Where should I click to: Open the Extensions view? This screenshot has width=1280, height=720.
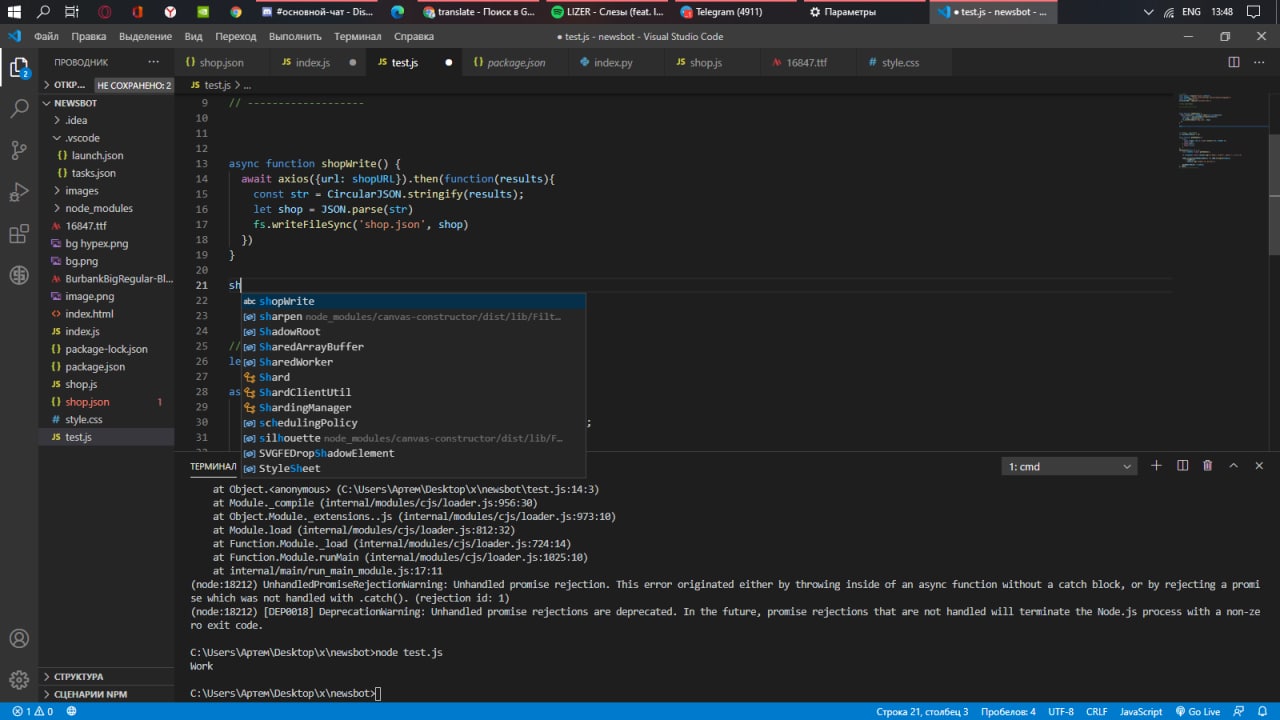coord(19,234)
